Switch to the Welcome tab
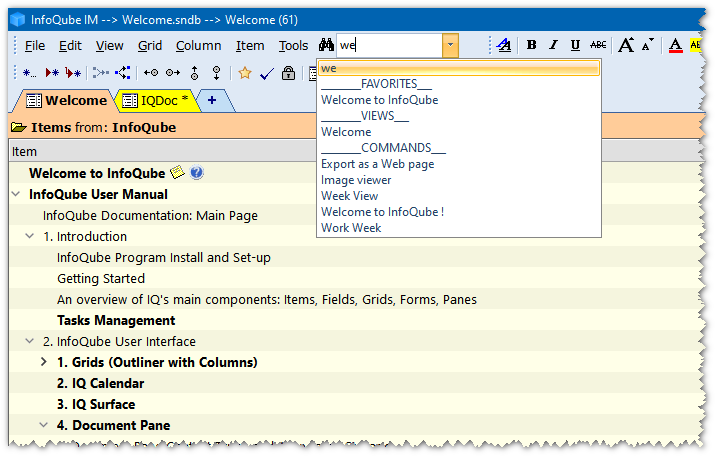Screen dimensions: 721x462 coord(66,101)
